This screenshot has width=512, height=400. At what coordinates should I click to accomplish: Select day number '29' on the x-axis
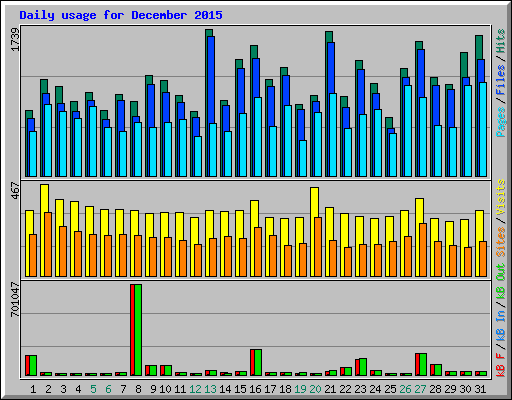click(x=450, y=389)
